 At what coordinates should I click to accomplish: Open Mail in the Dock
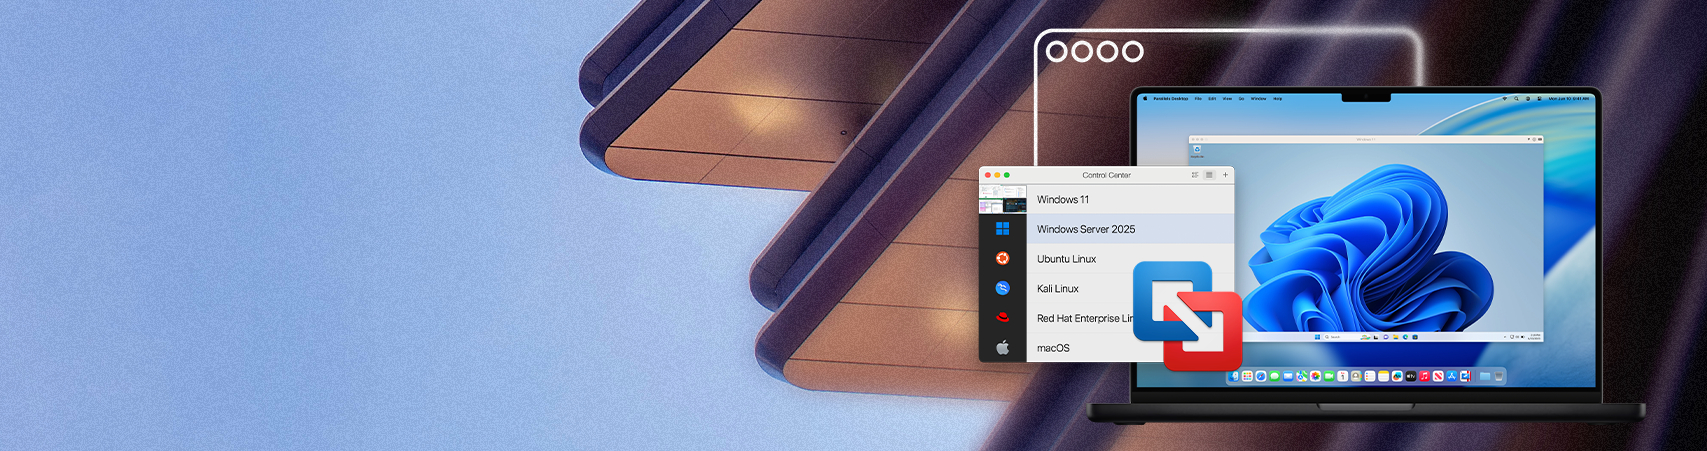point(1288,376)
